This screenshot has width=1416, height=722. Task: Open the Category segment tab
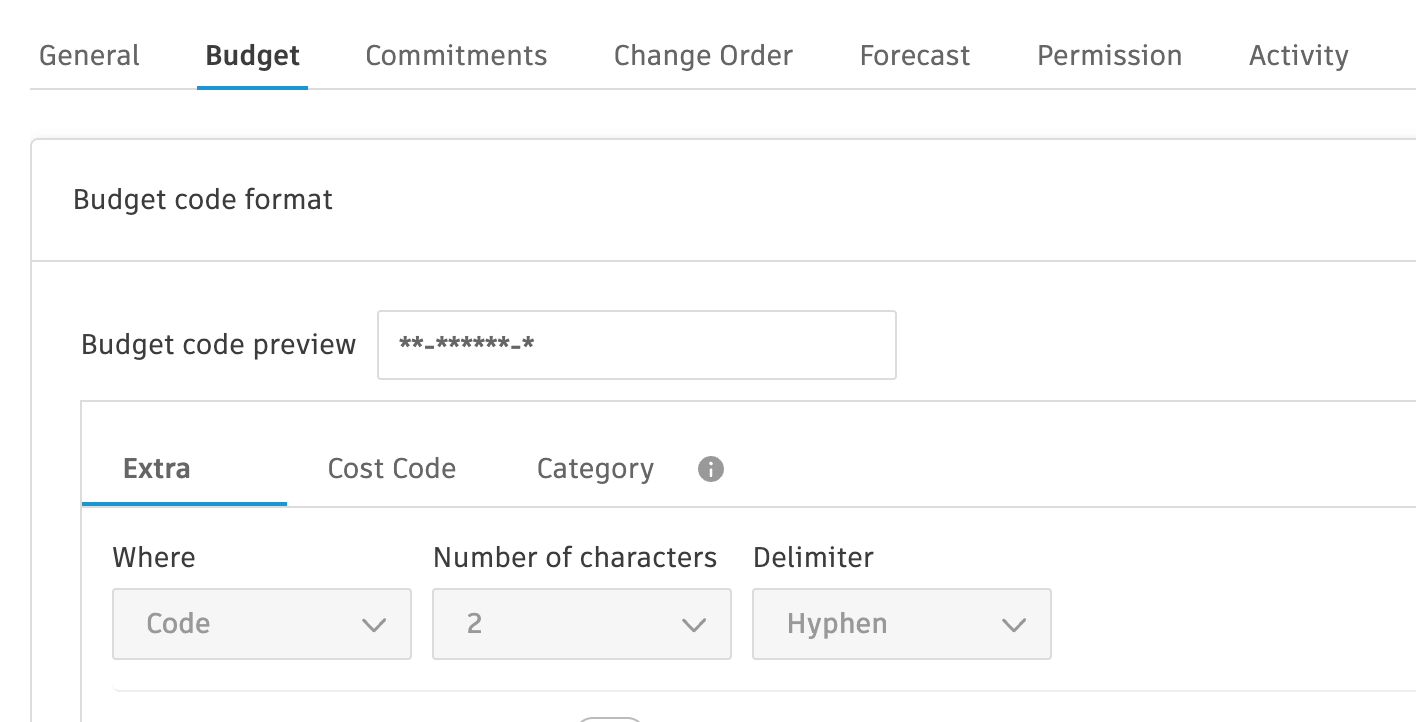click(x=595, y=469)
